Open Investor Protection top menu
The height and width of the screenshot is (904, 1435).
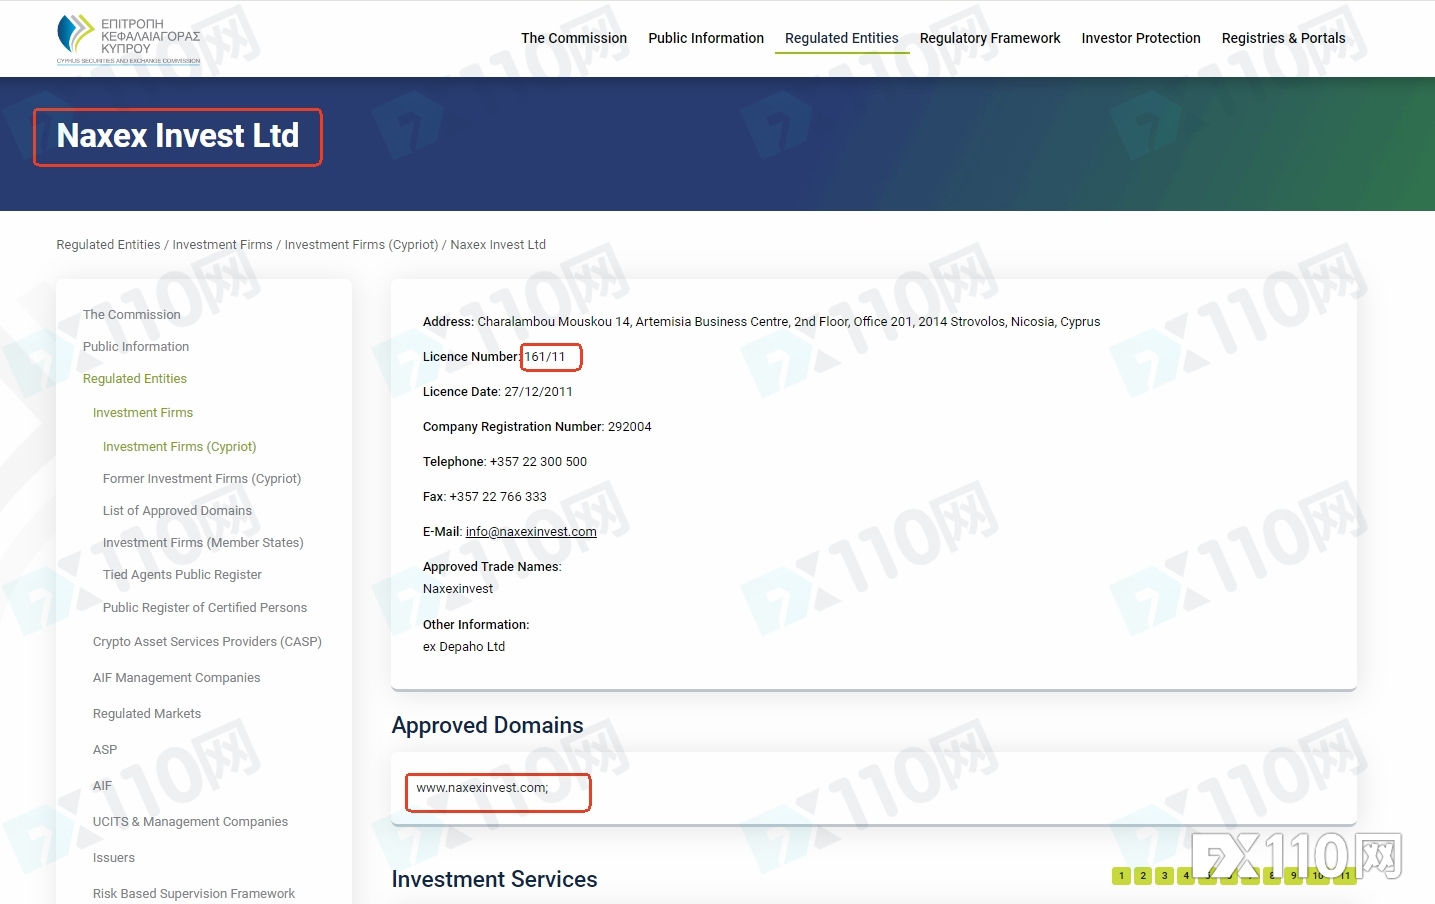[x=1141, y=38]
